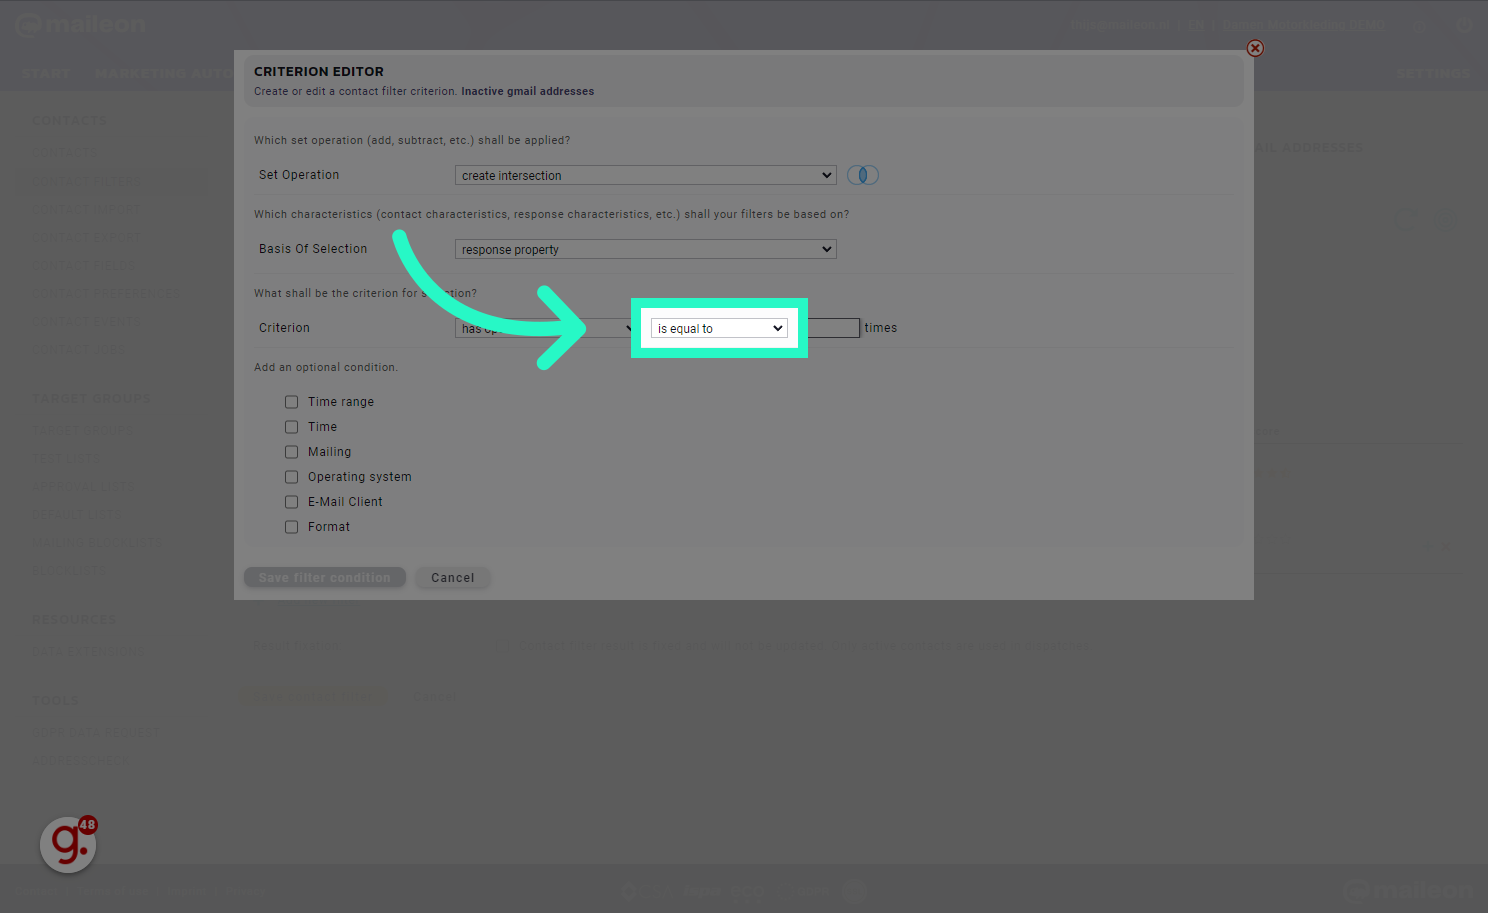Click the 'Basis Of Selection' label
The image size is (1488, 913).
click(x=313, y=249)
